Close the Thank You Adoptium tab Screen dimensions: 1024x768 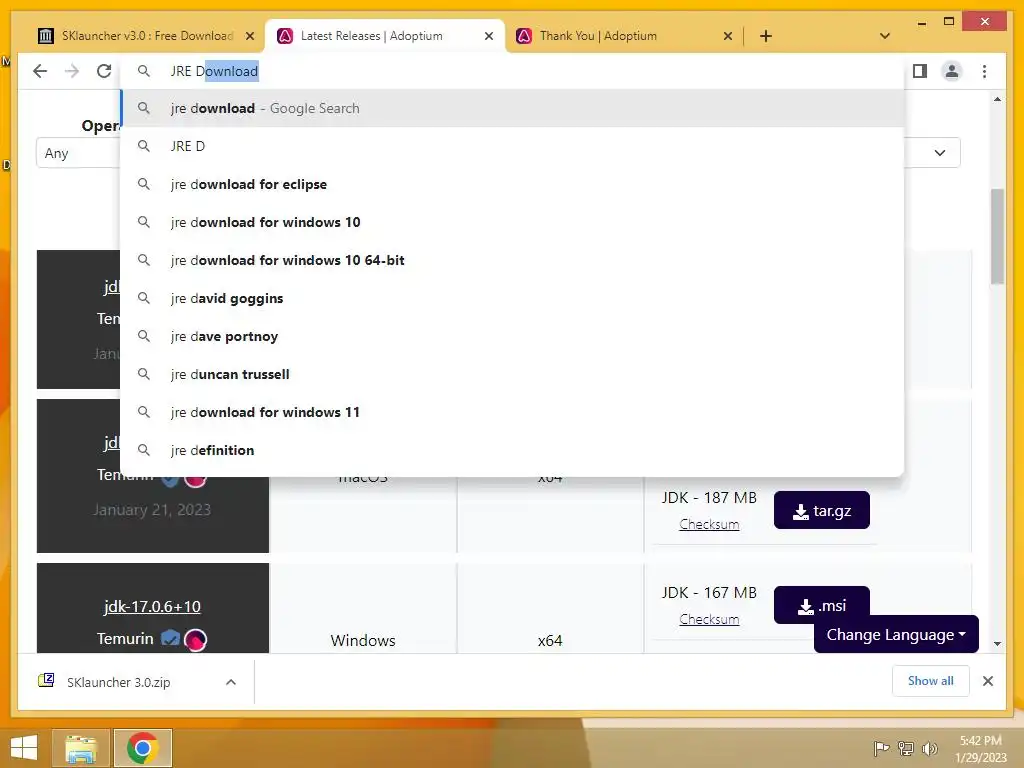tap(728, 37)
